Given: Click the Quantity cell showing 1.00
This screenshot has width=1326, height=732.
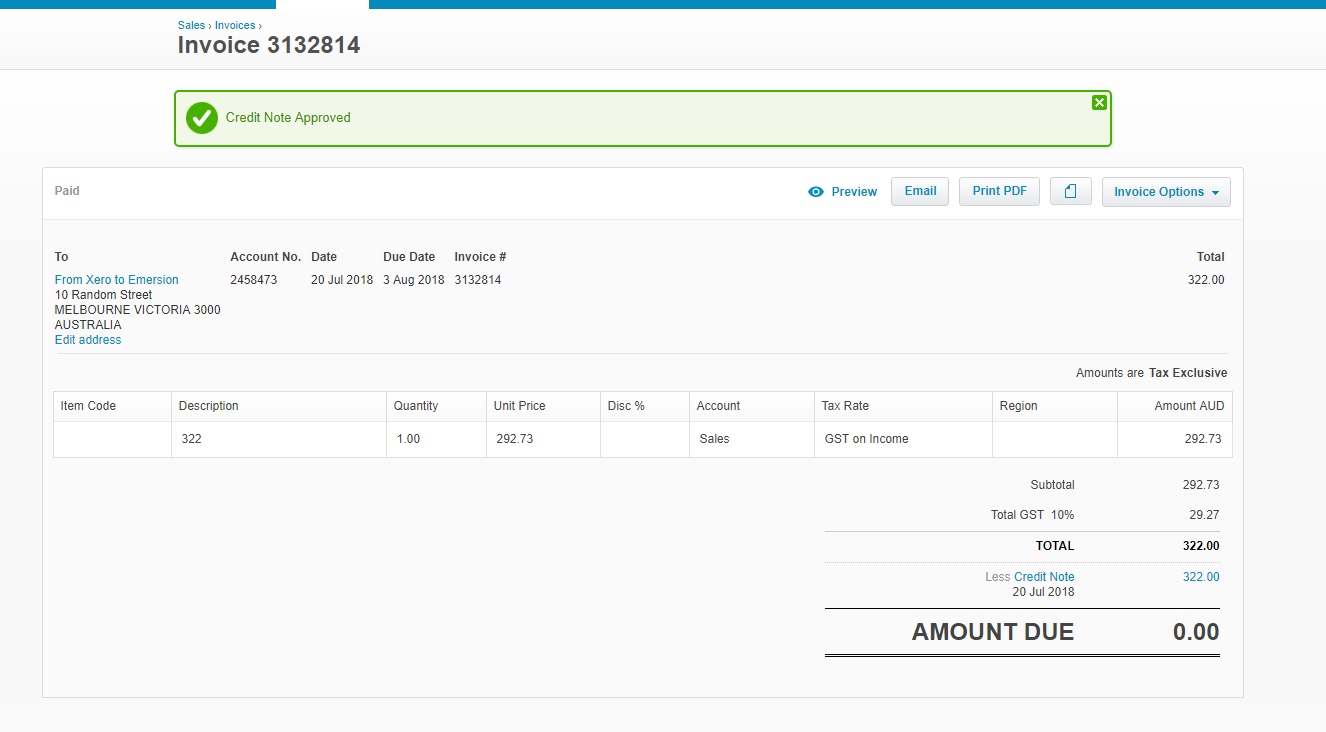Looking at the screenshot, I should [435, 439].
